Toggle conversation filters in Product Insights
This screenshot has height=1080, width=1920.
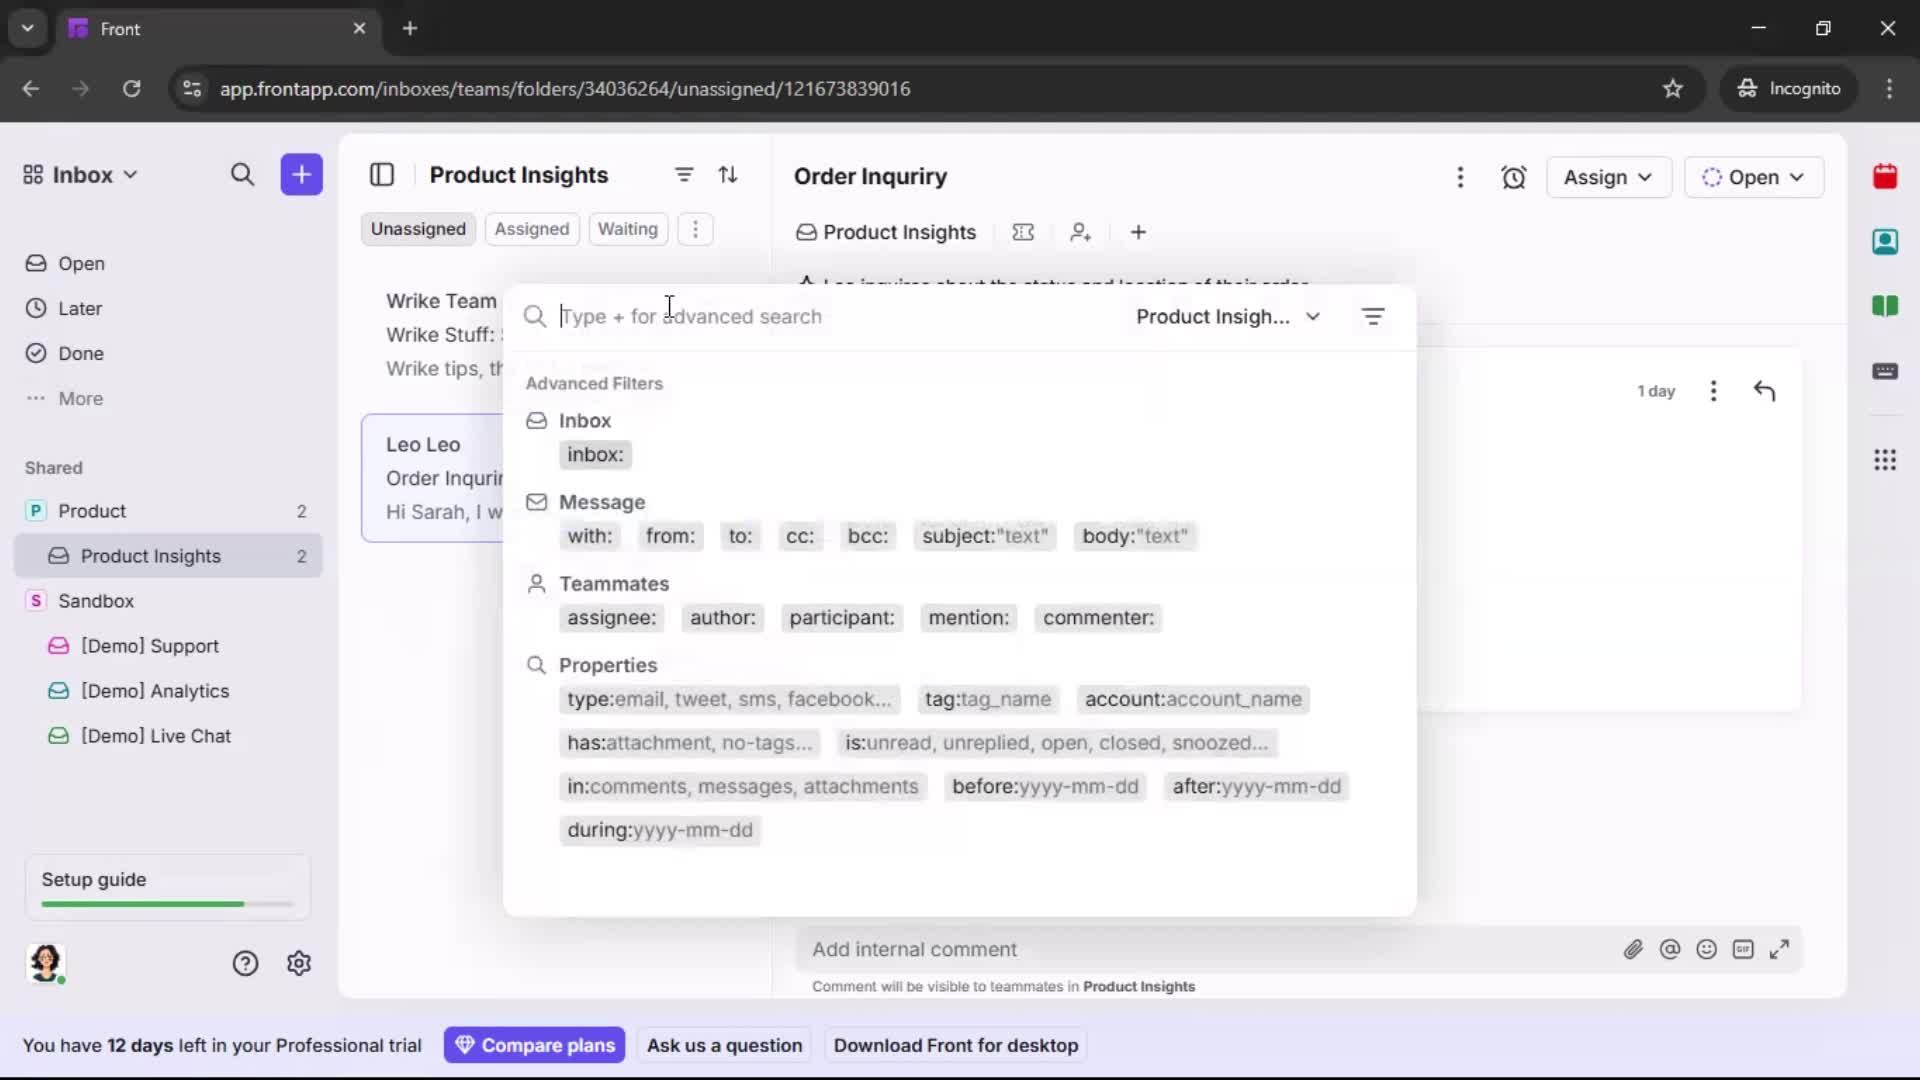point(684,175)
